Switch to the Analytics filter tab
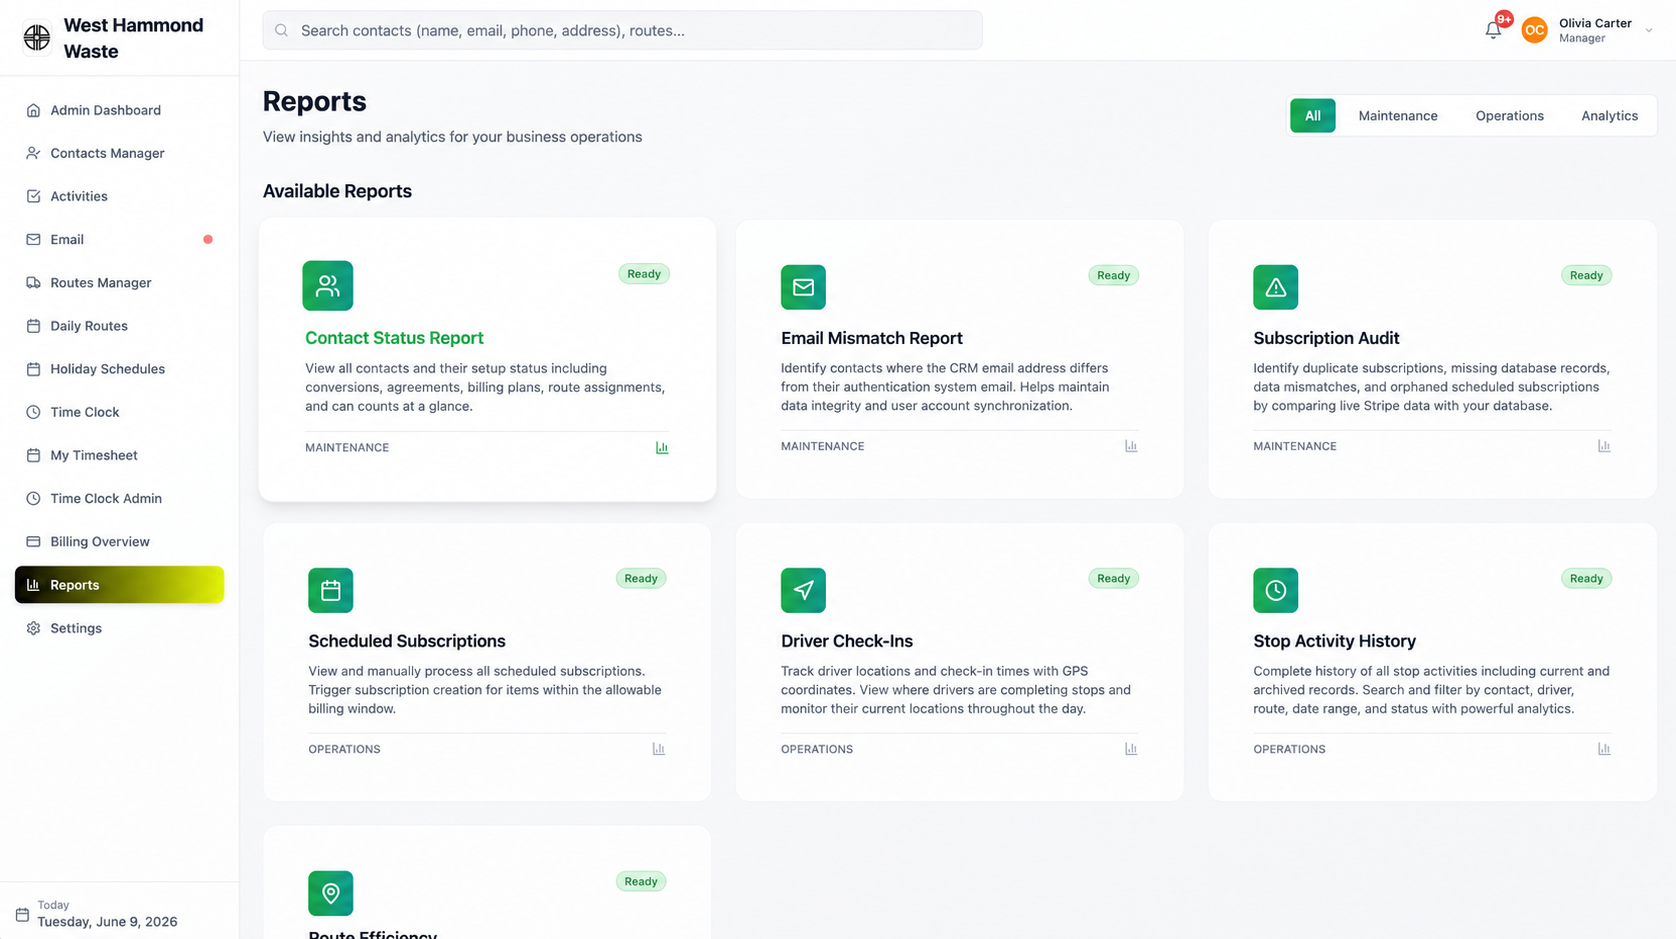Viewport: 1676px width, 939px height. pyautogui.click(x=1609, y=116)
